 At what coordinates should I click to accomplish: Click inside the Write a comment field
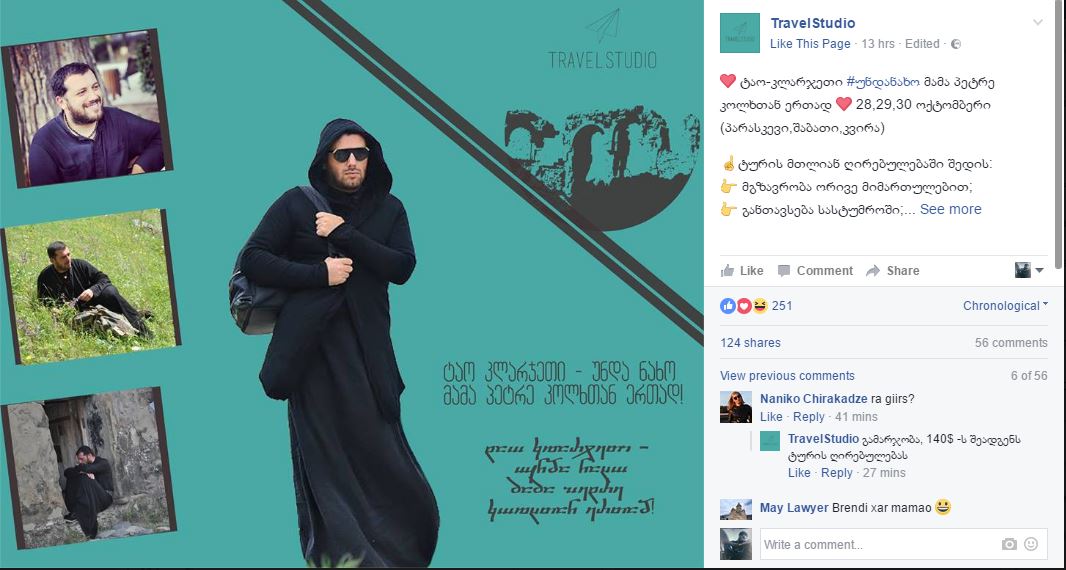[880, 544]
